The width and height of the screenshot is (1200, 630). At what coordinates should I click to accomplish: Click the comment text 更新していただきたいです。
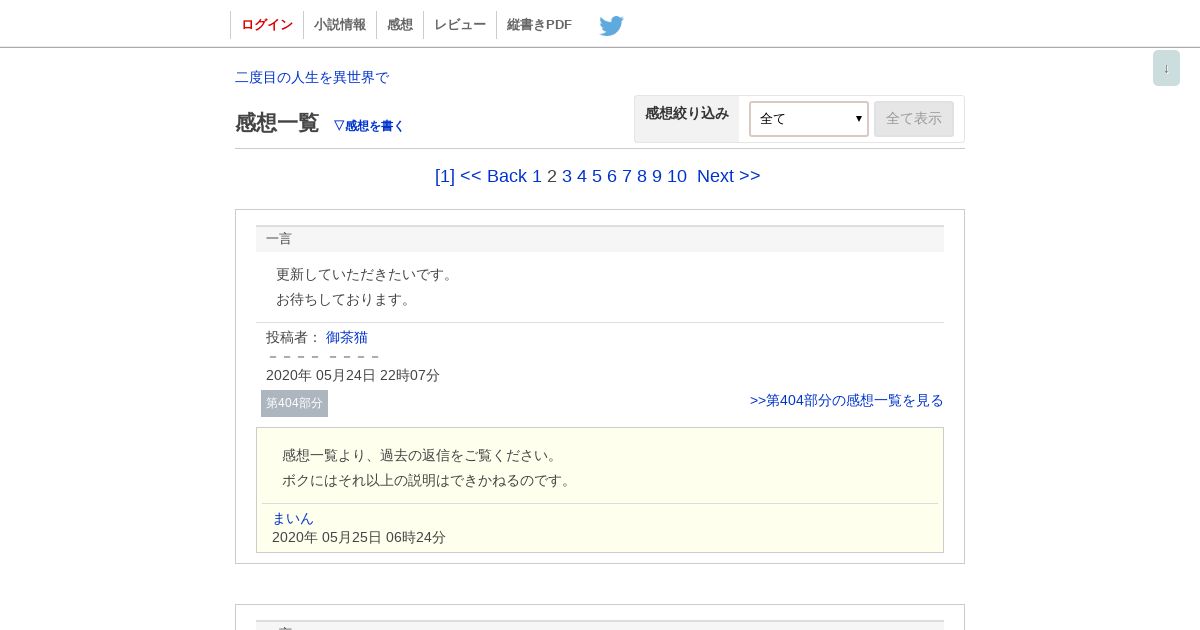point(367,274)
